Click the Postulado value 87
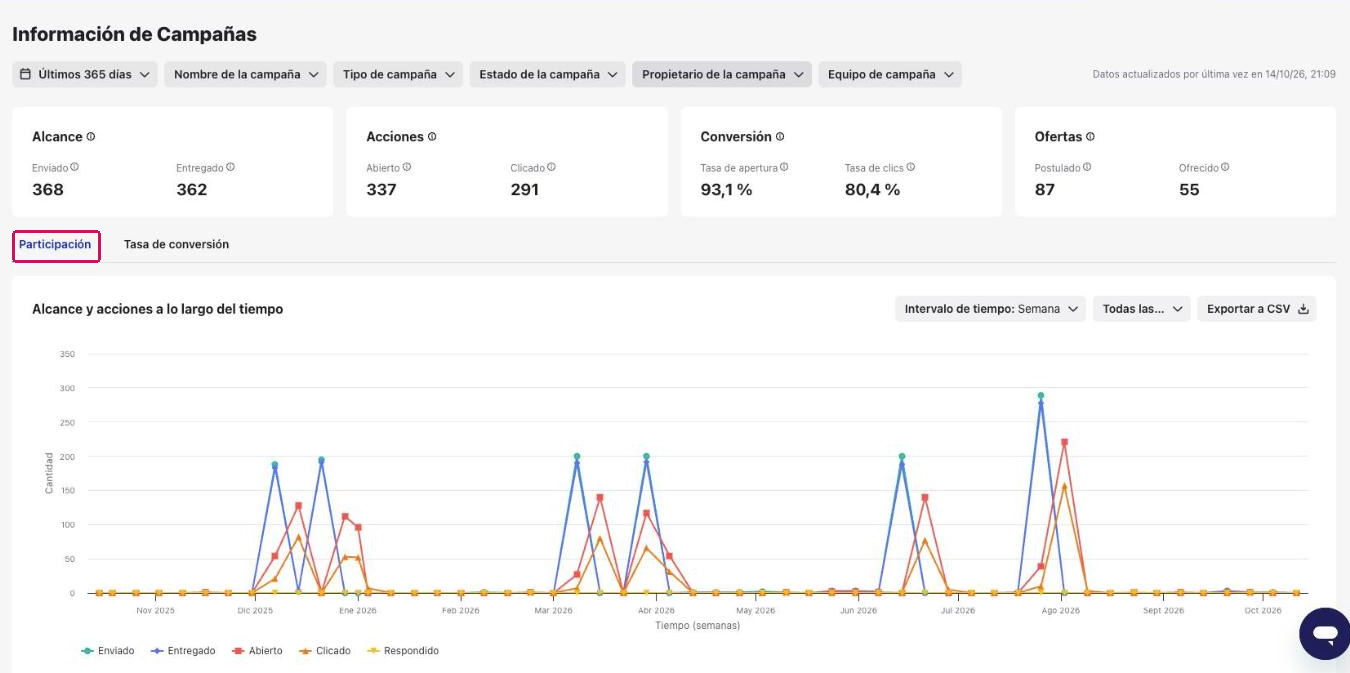The height and width of the screenshot is (673, 1350). [1045, 190]
